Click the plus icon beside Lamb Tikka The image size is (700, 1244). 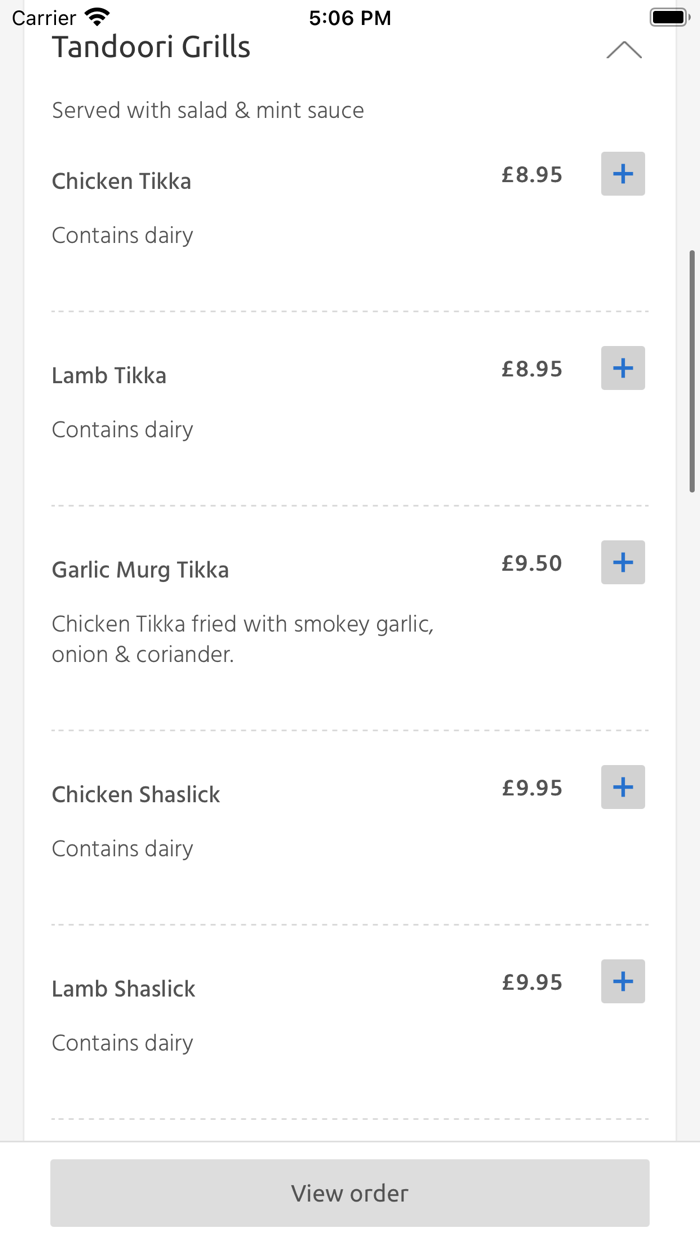click(622, 368)
